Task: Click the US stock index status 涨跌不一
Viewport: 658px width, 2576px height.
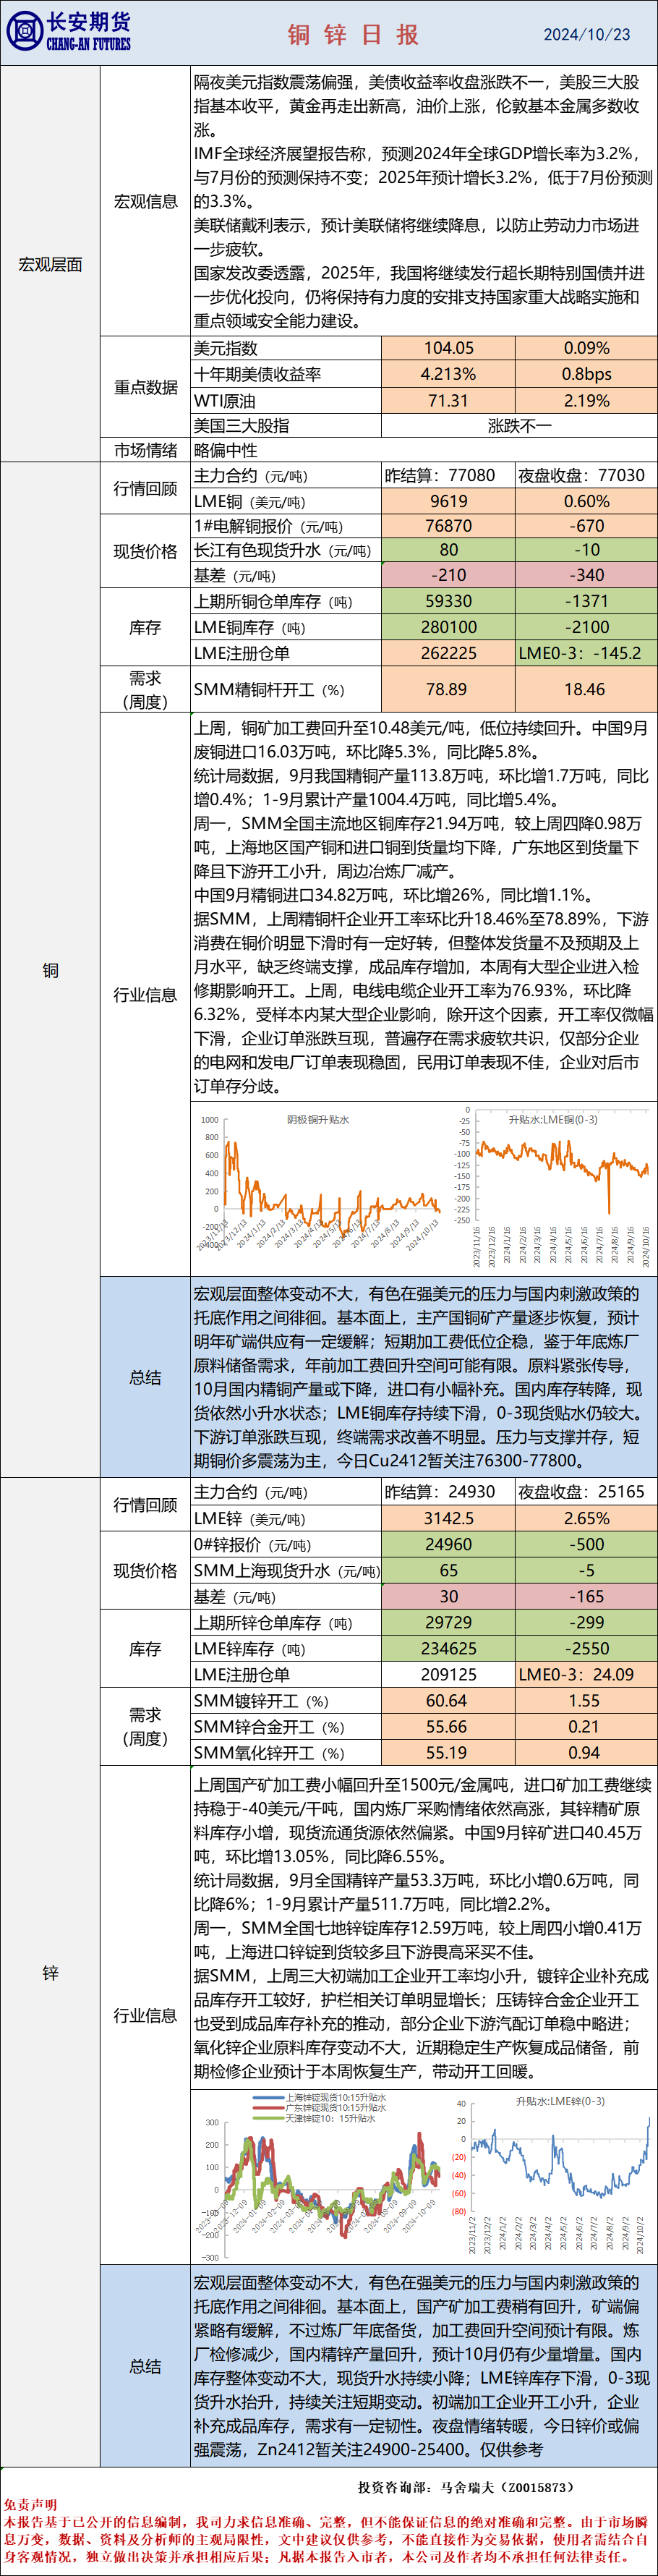Action: [520, 425]
